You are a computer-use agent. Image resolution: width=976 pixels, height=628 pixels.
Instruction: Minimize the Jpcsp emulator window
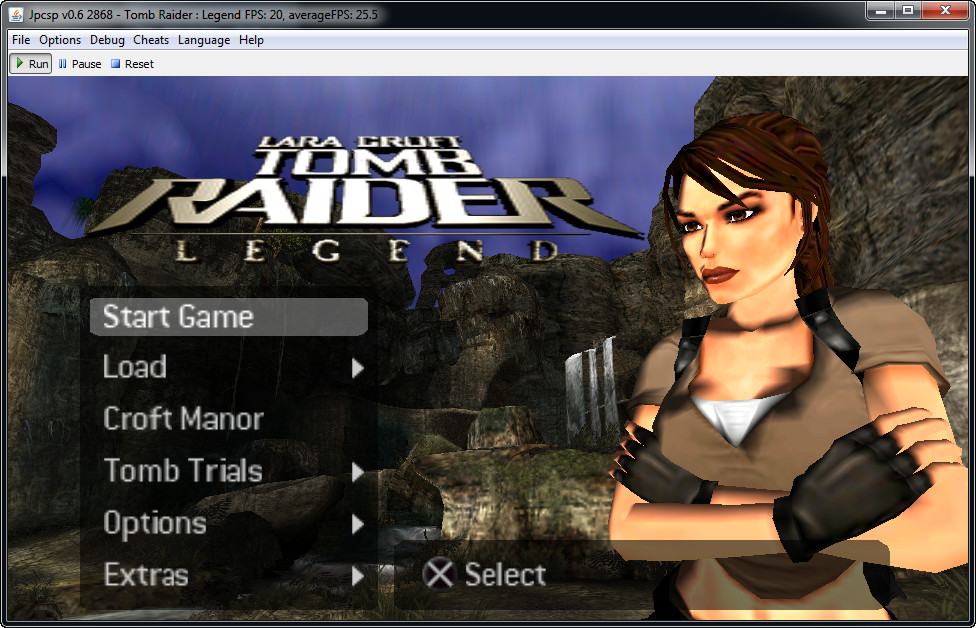tap(881, 11)
